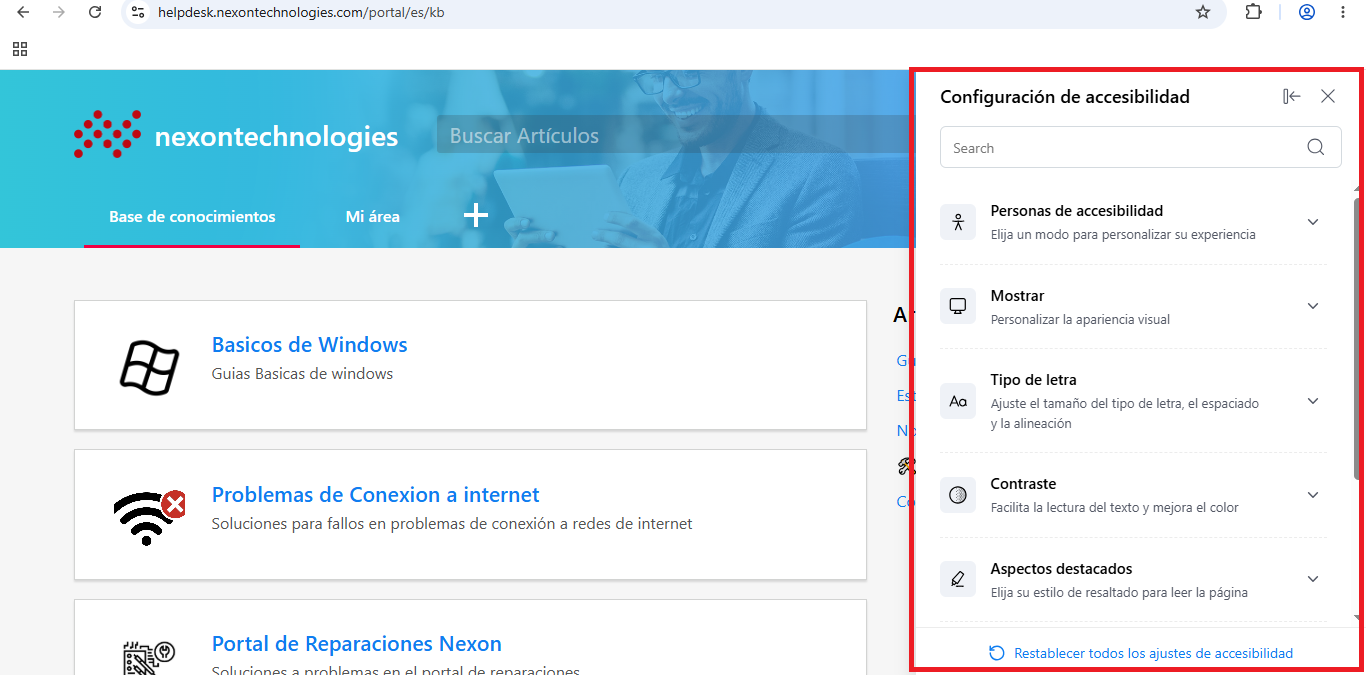Screen dimensions: 1366x675
Task: Click the Personas de accesibilidad person icon
Action: click(958, 222)
